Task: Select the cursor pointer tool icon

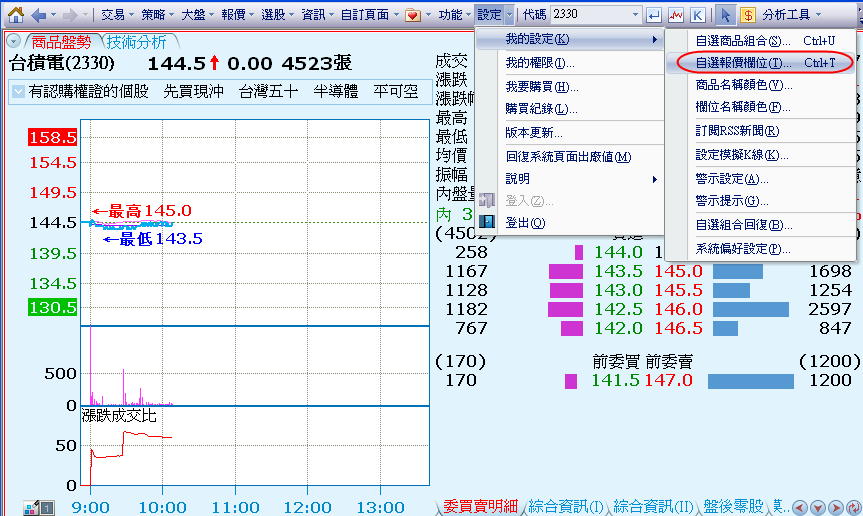Action: (x=725, y=15)
